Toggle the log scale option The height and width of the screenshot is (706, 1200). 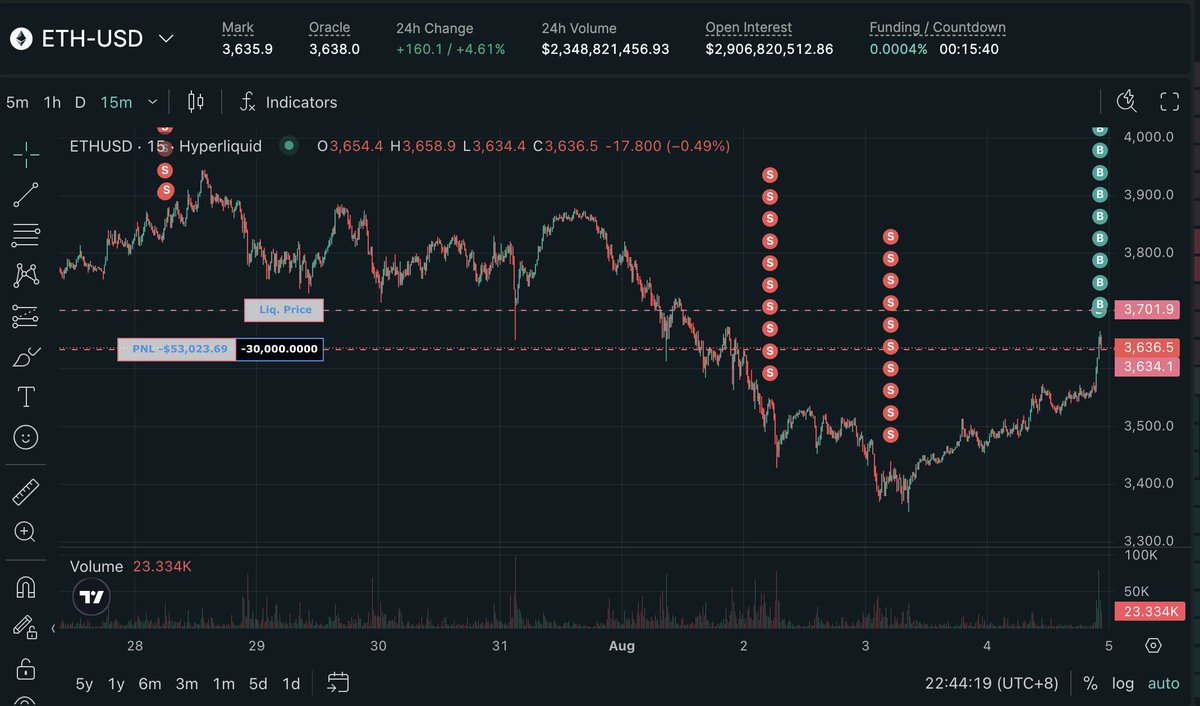[1123, 684]
